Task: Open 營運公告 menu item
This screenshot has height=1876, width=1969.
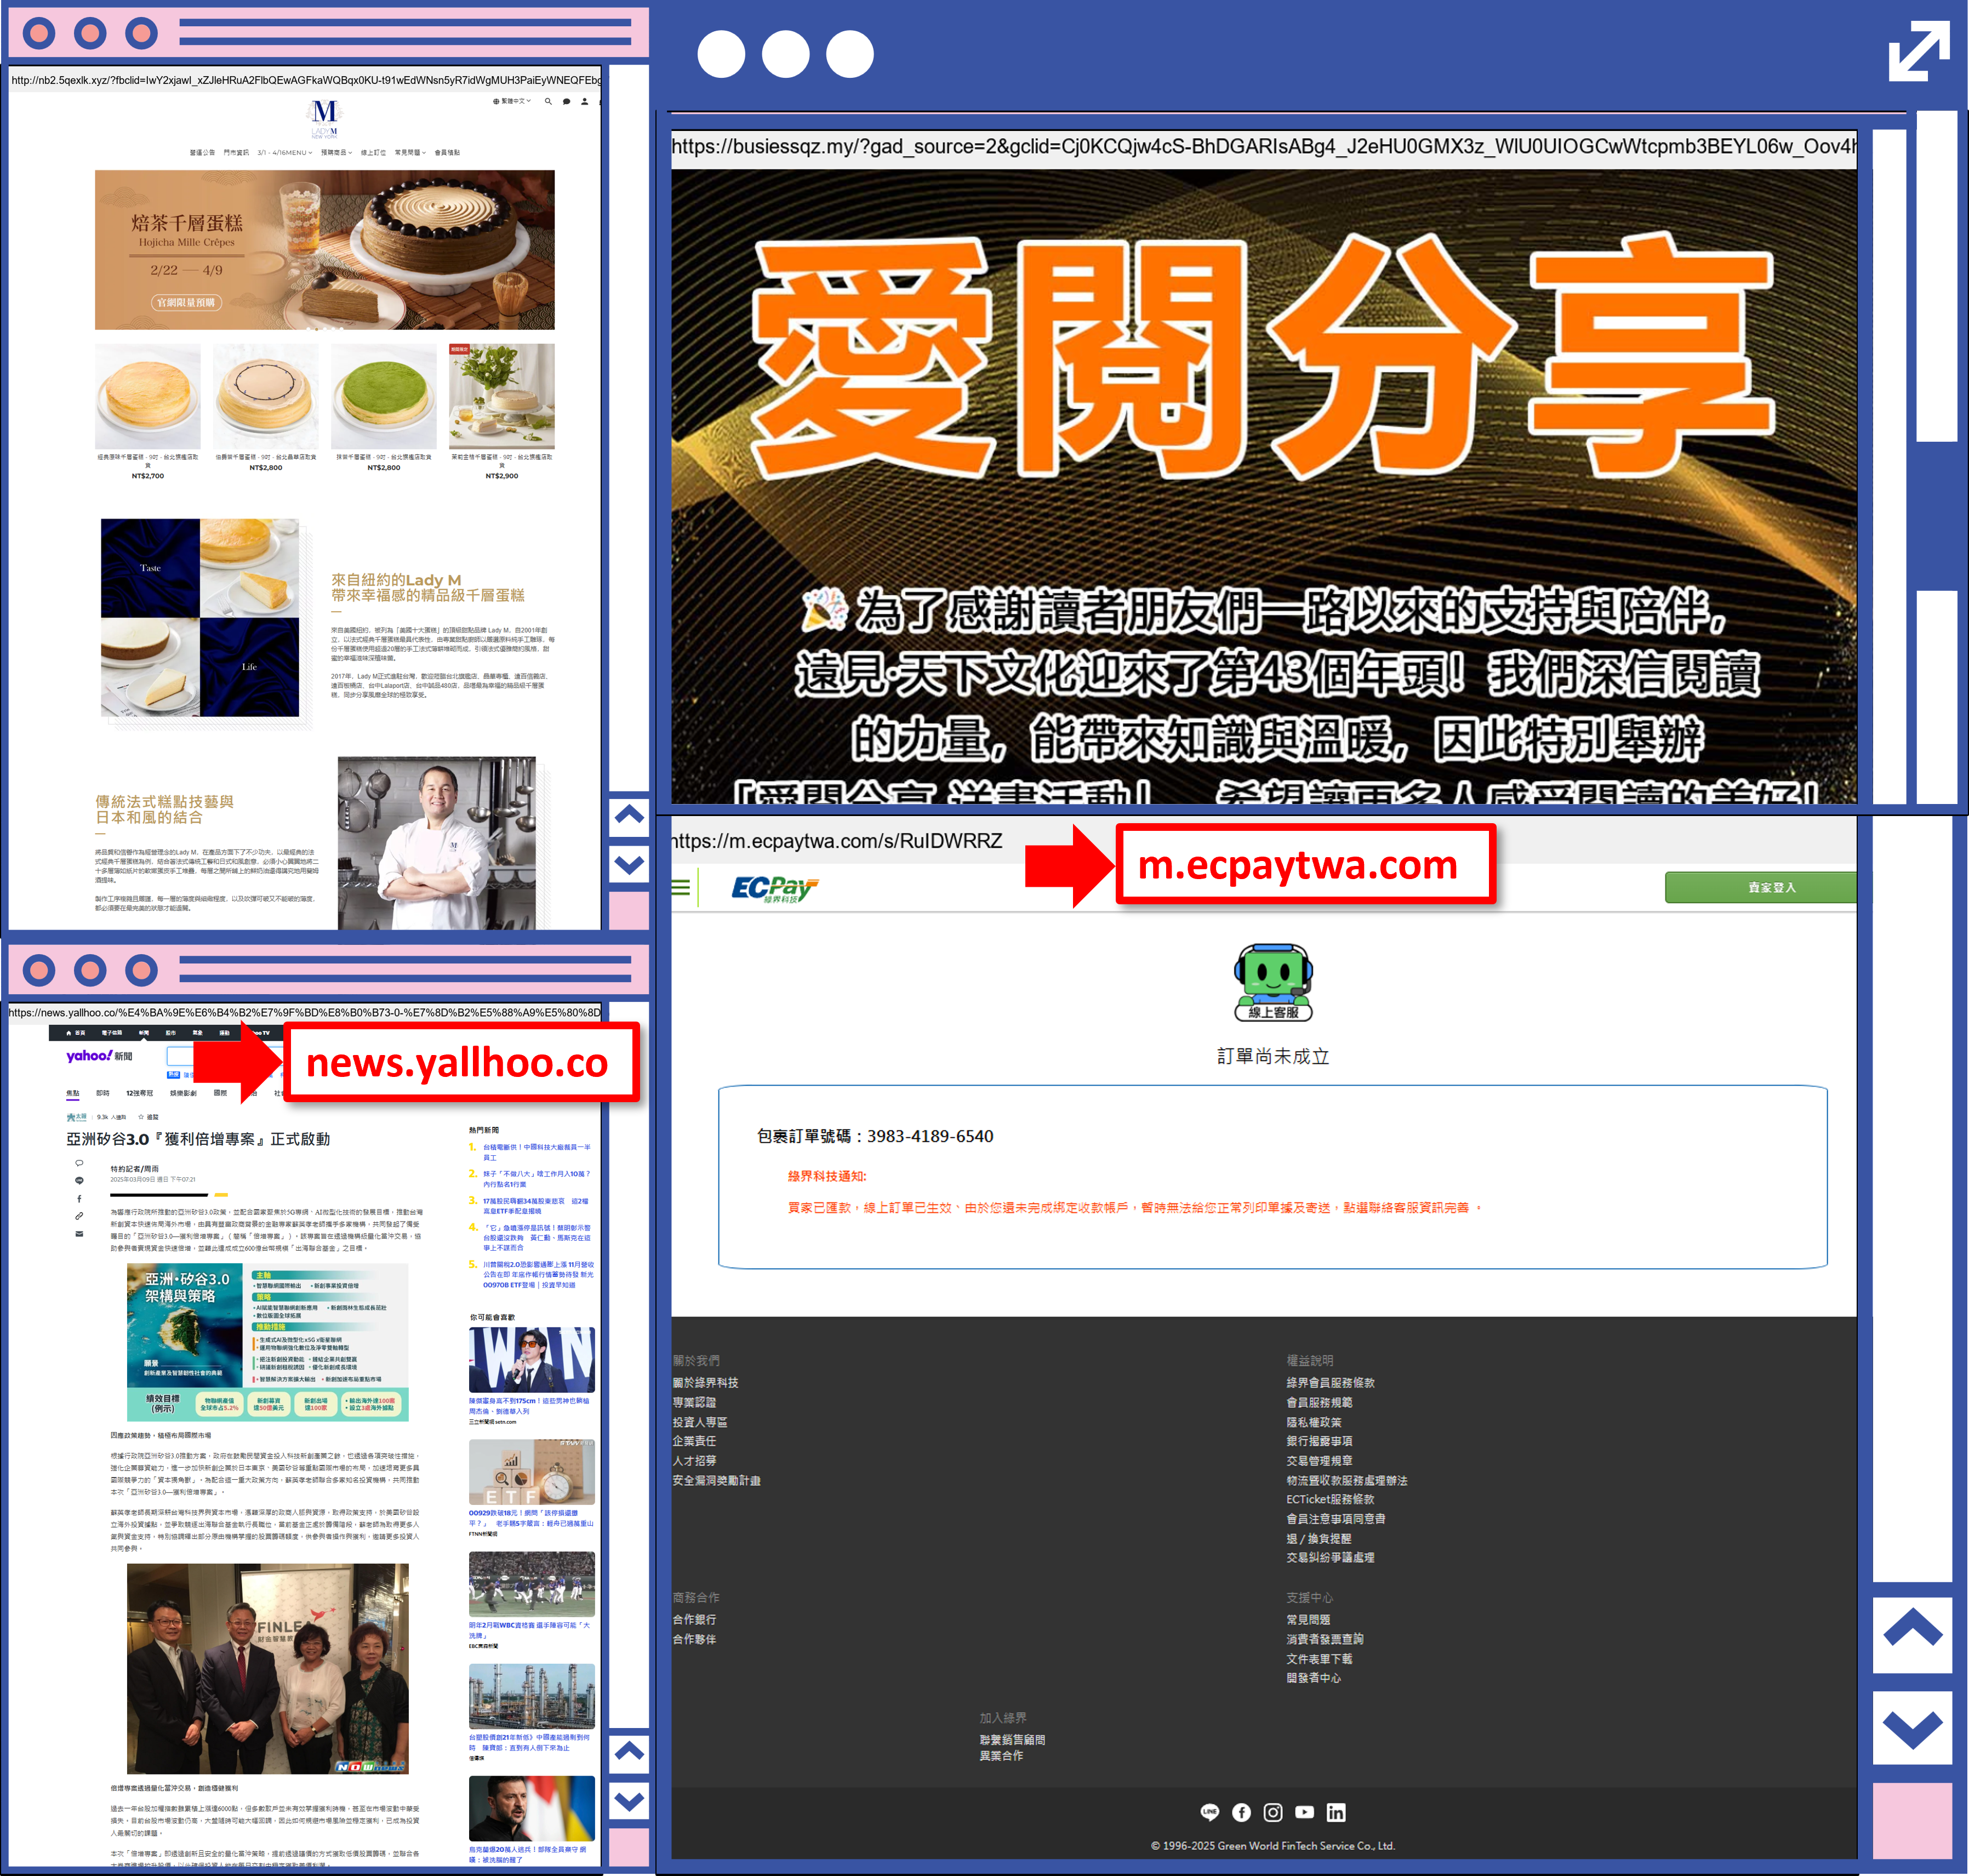Action: (x=202, y=153)
